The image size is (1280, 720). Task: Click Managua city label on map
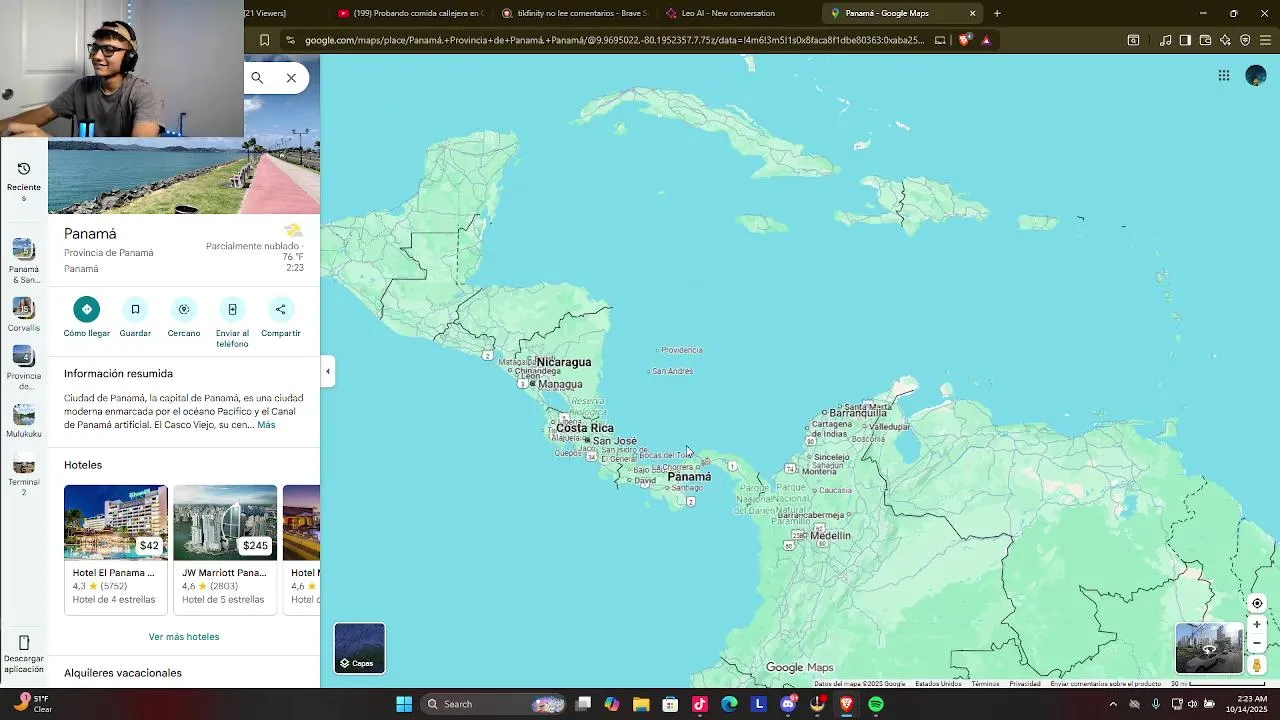[560, 384]
